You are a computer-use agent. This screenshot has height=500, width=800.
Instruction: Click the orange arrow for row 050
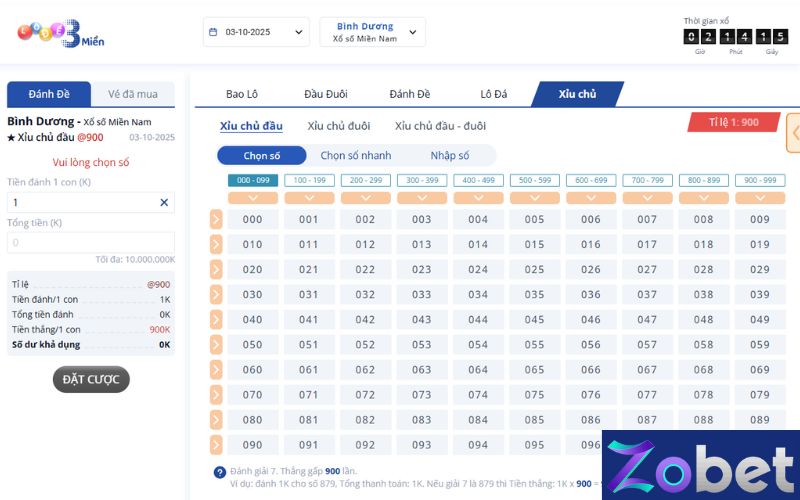point(216,345)
